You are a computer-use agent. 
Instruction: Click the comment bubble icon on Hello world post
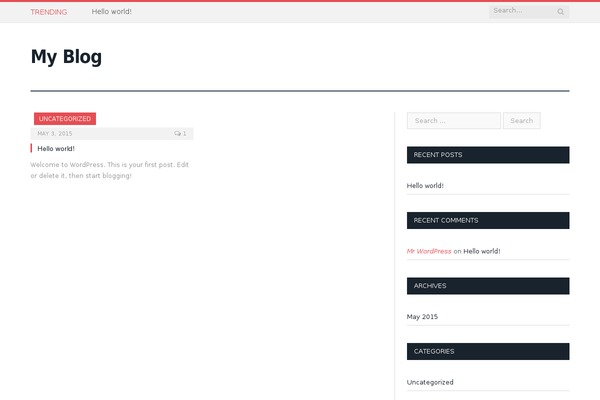pos(177,134)
